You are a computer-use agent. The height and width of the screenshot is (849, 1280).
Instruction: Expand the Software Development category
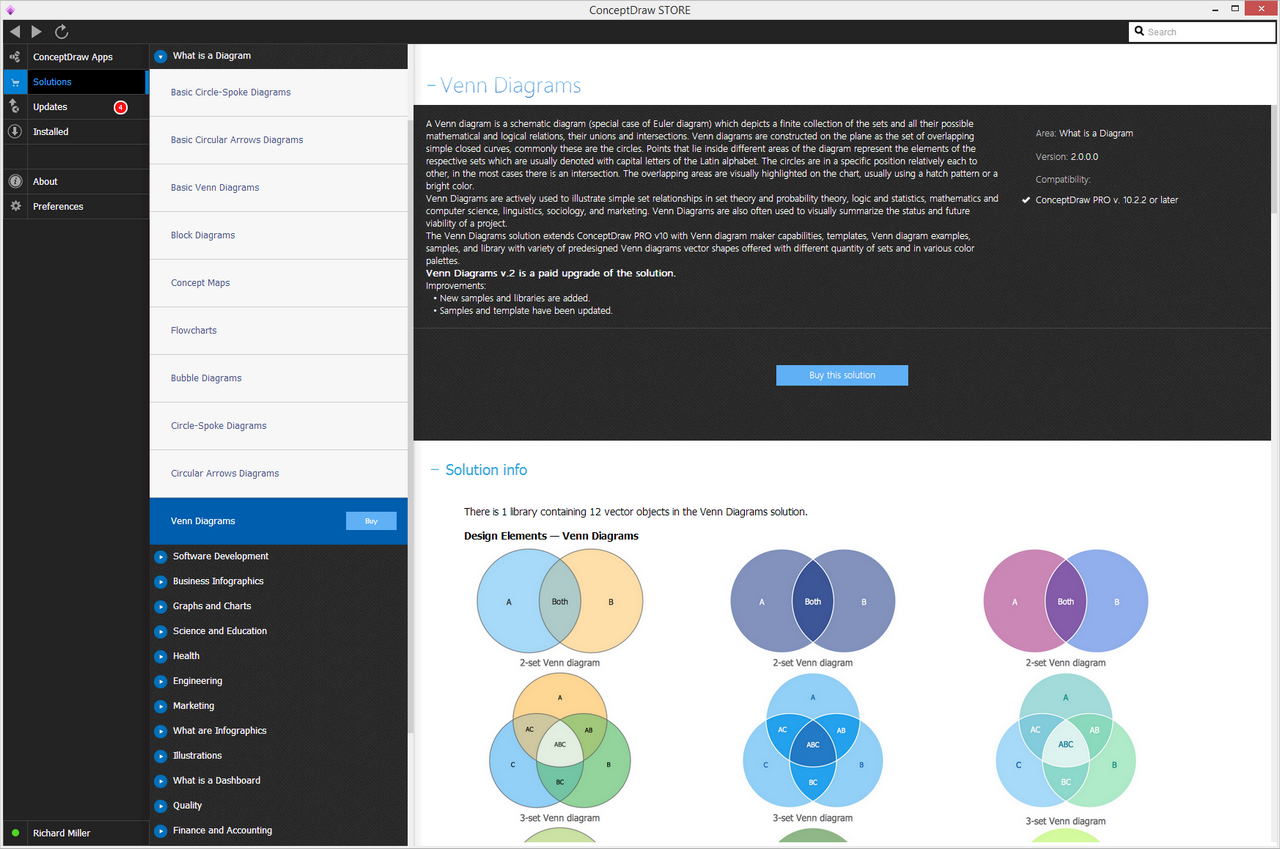coord(160,557)
